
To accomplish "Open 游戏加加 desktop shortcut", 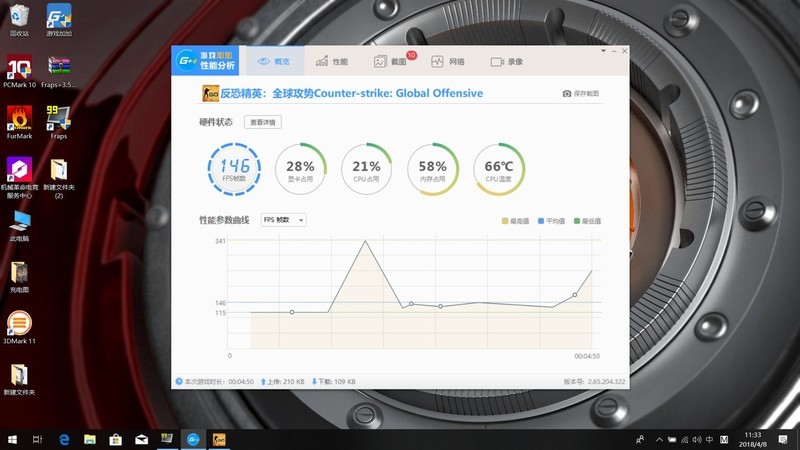I will tap(59, 20).
